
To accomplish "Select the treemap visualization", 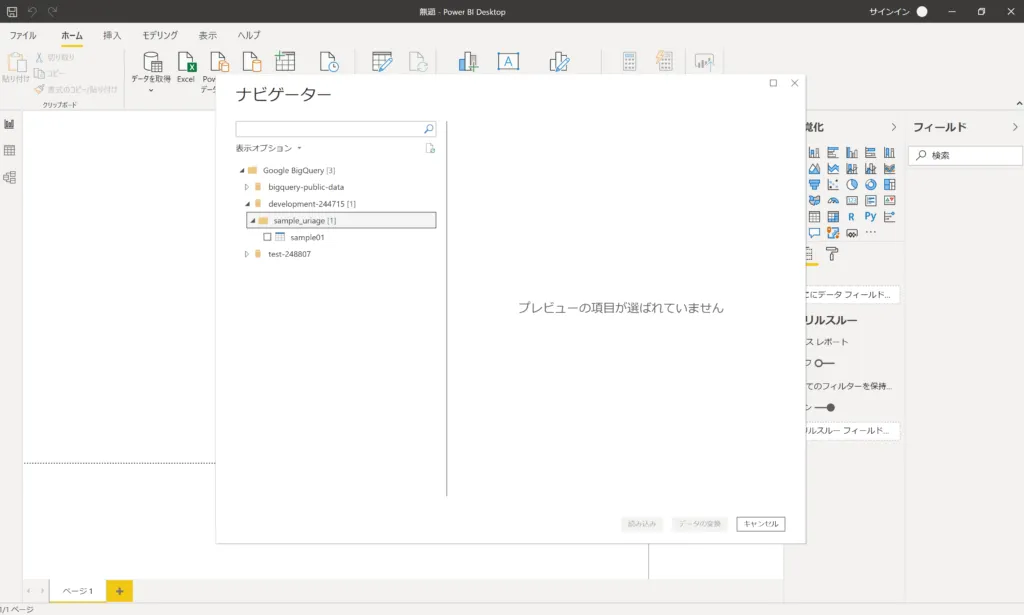I will point(889,185).
